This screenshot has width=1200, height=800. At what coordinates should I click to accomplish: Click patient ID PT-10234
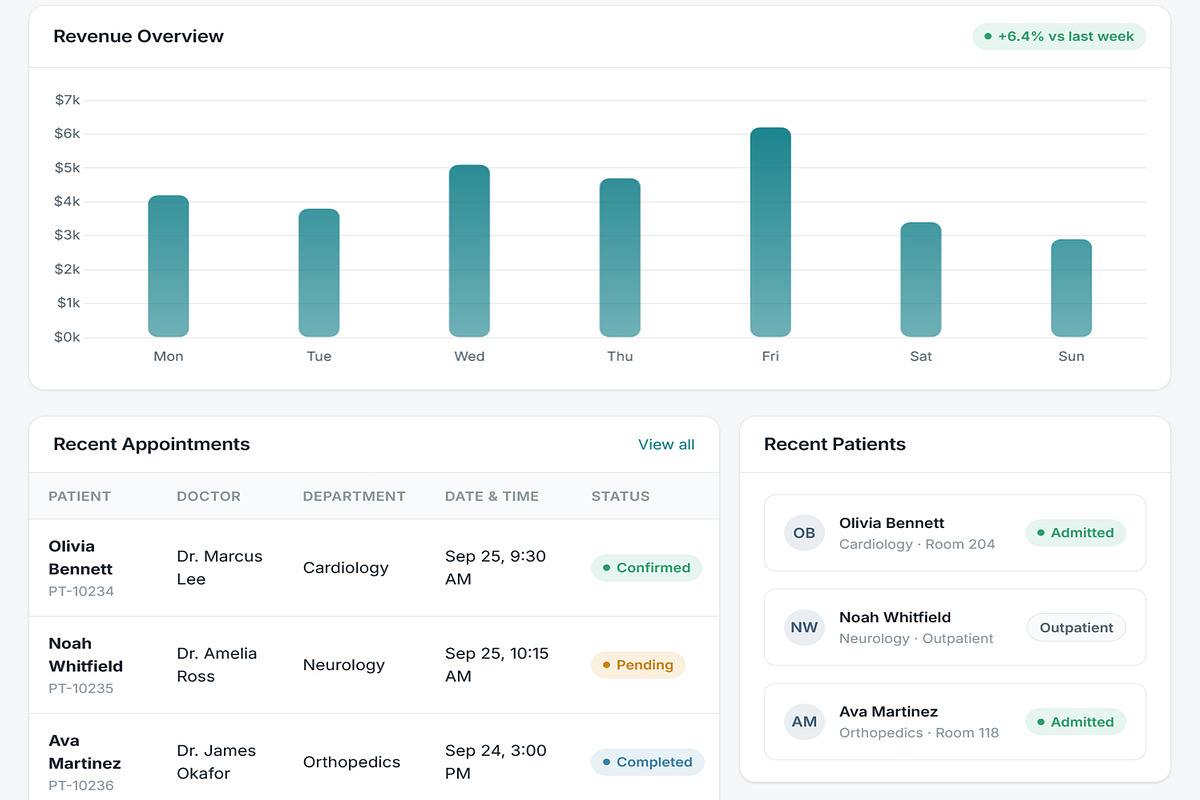tap(81, 591)
